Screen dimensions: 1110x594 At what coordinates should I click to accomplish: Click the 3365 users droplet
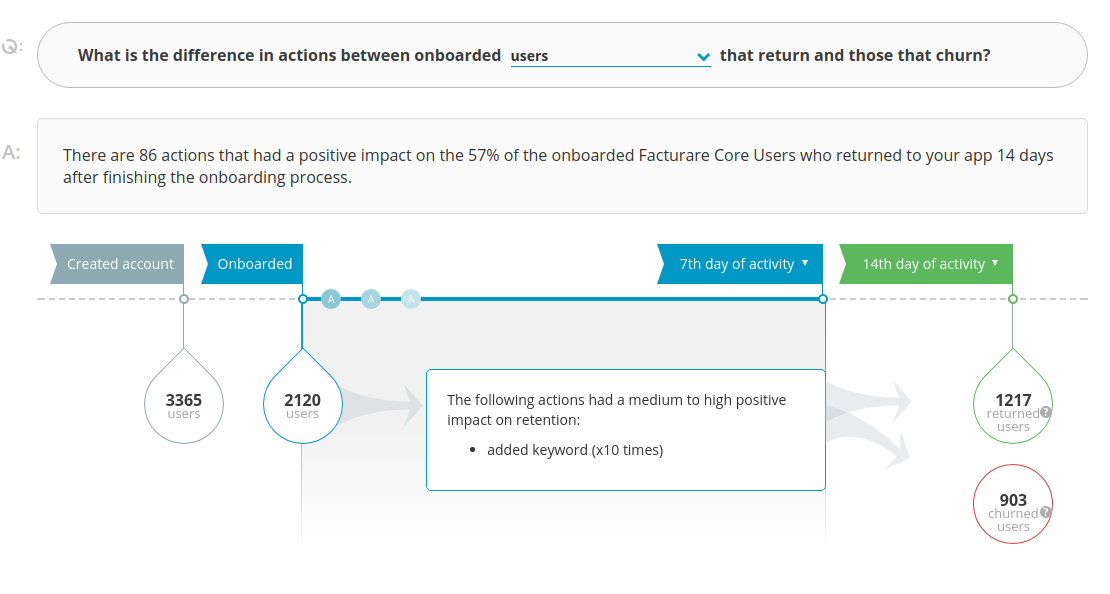(x=184, y=400)
